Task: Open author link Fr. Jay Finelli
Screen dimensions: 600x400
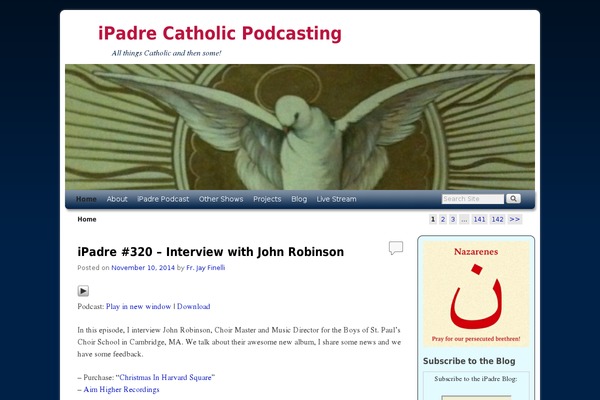Action: (205, 268)
